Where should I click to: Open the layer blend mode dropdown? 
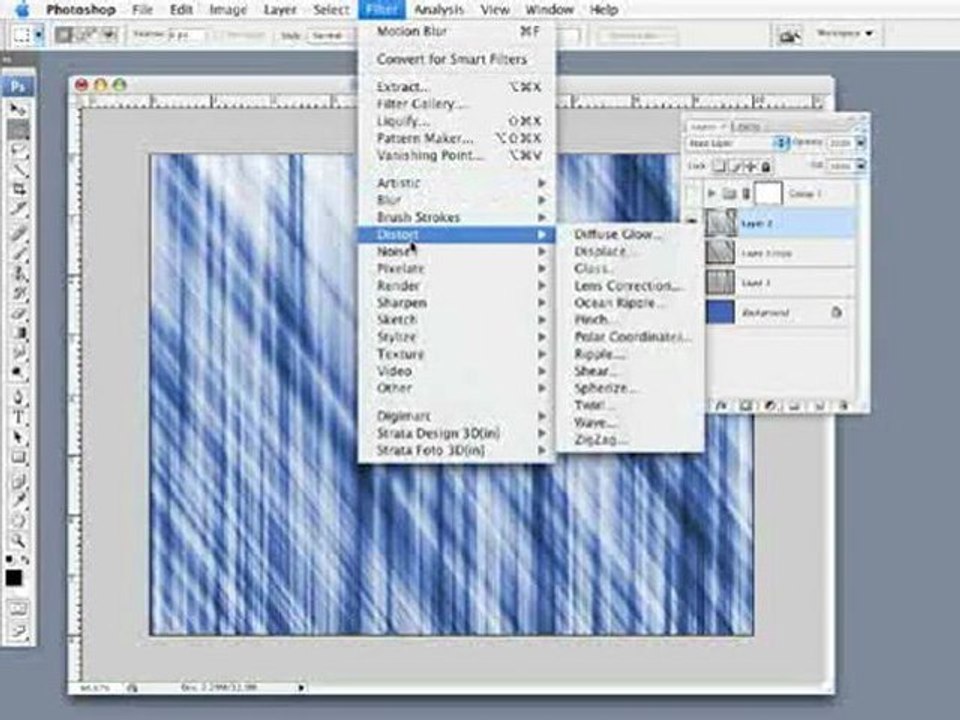[x=737, y=143]
